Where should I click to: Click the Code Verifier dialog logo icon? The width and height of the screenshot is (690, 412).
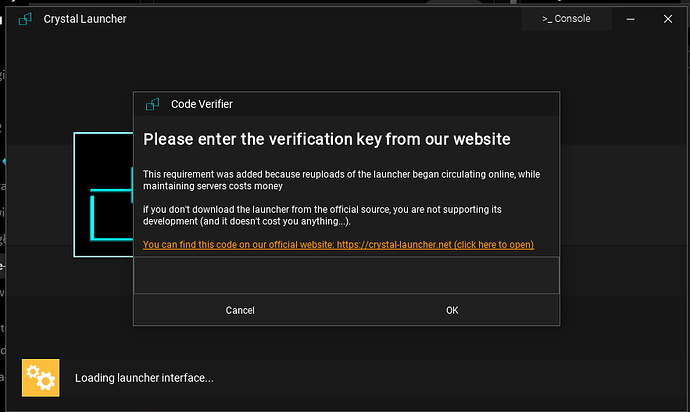[153, 104]
